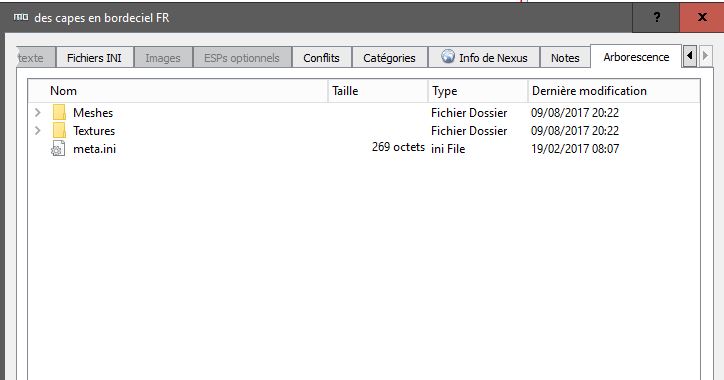
Task: Expand the Textures folder
Action: coord(38,131)
